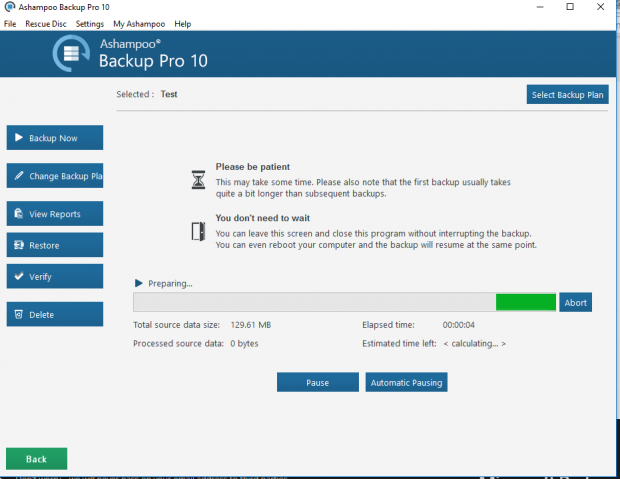
Task: Click the door icon beside You don't need to wait
Action: pos(197,232)
